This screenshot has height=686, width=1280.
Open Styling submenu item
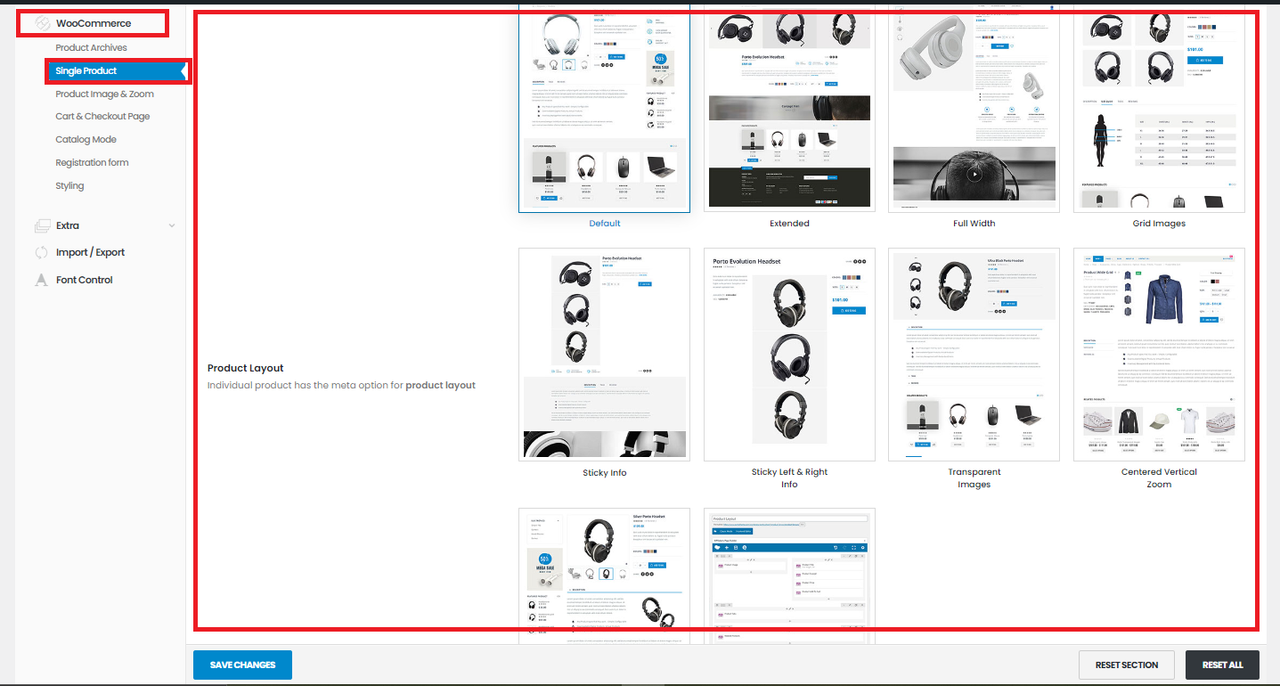pos(70,186)
